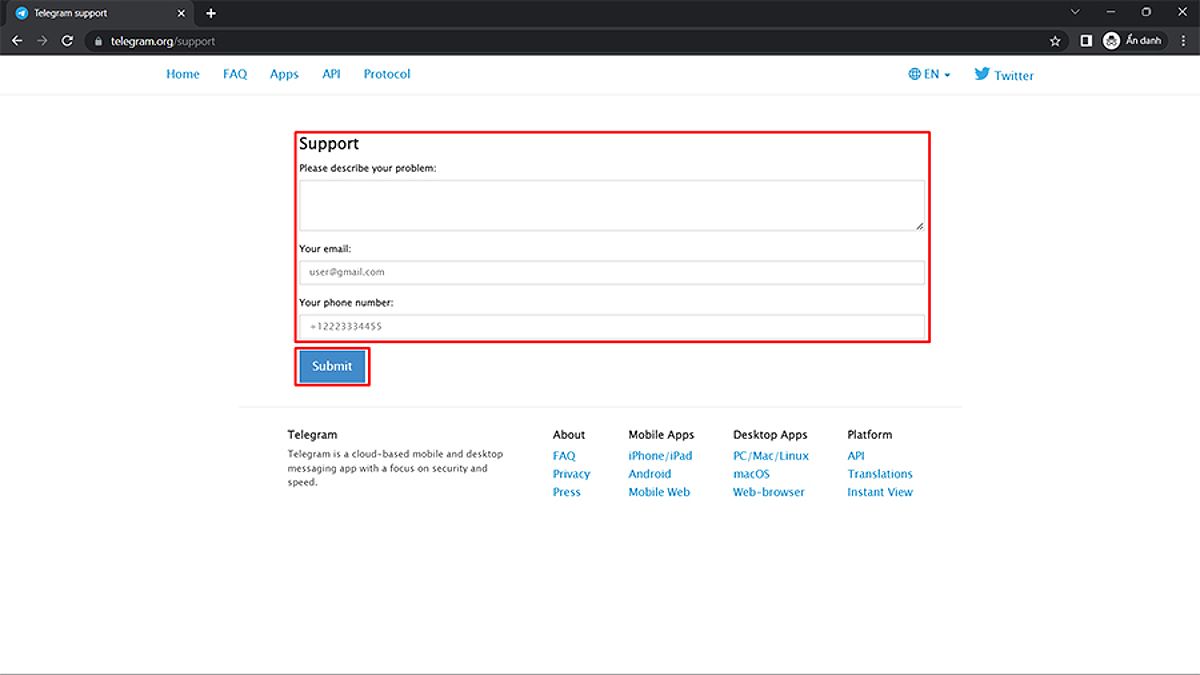
Task: Open the Instant View link
Action: tap(880, 492)
